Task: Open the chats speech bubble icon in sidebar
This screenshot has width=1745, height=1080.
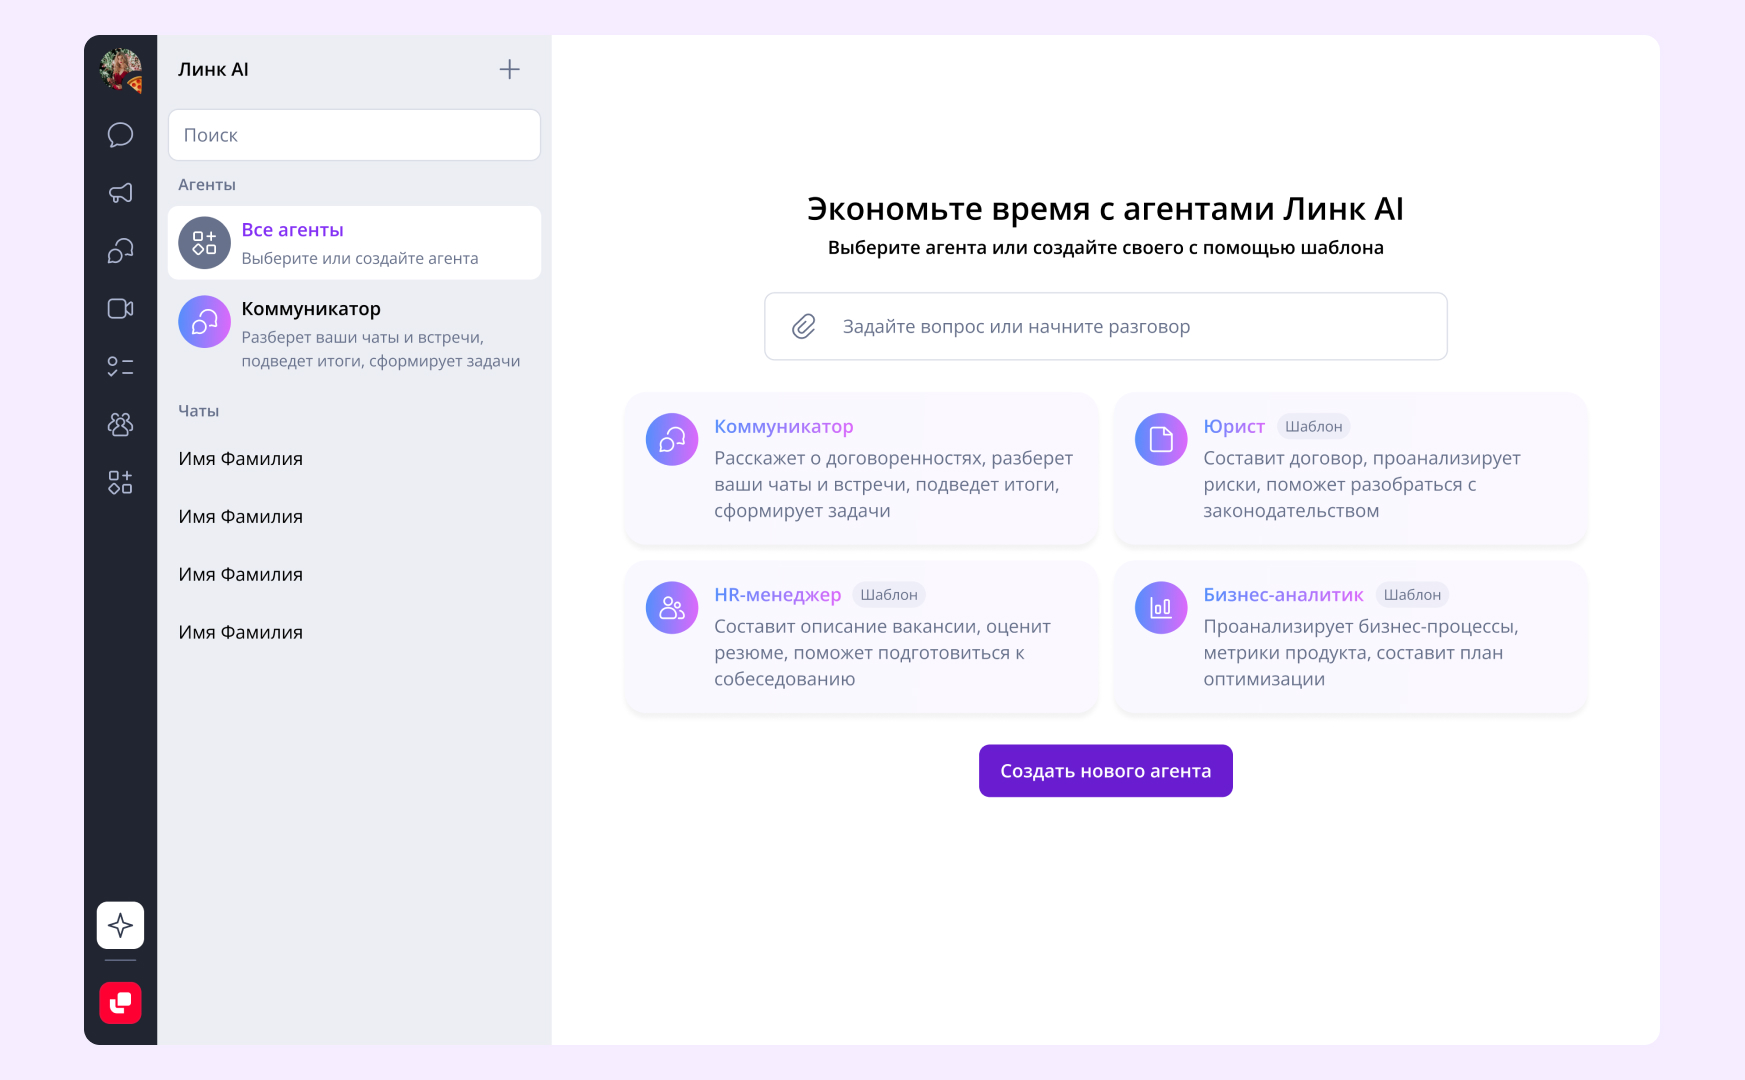Action: (120, 135)
